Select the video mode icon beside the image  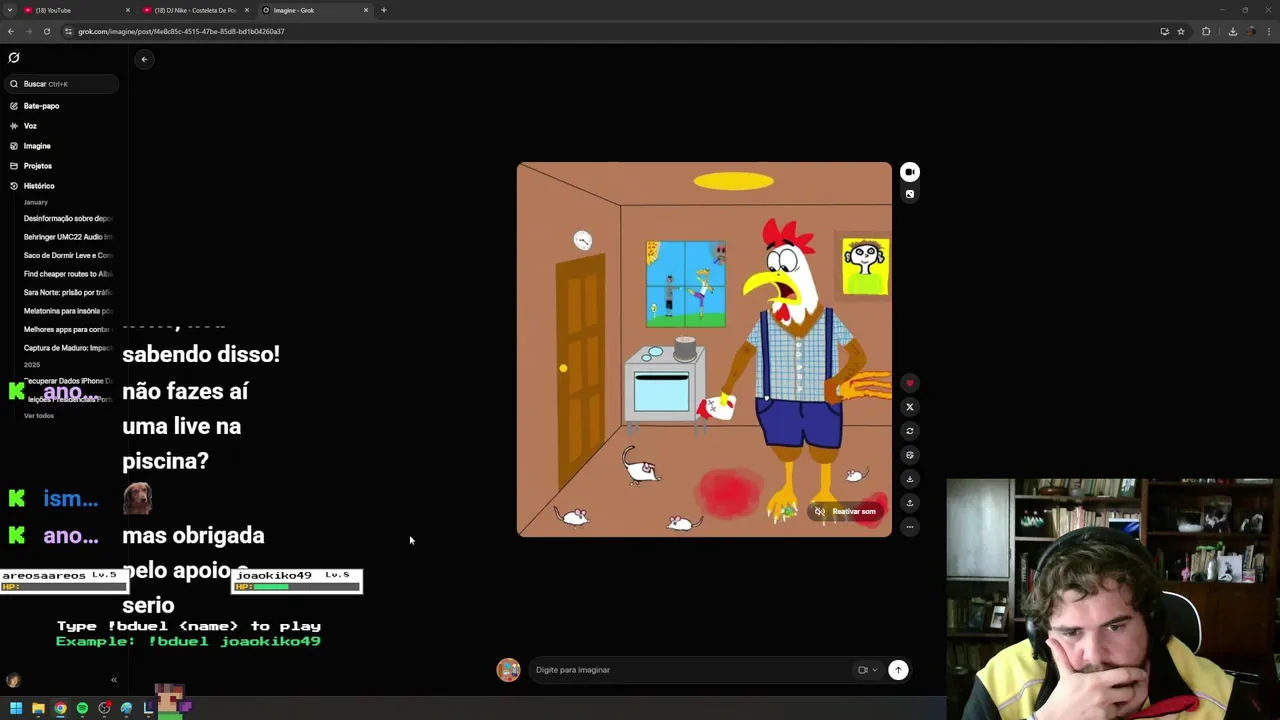[909, 172]
